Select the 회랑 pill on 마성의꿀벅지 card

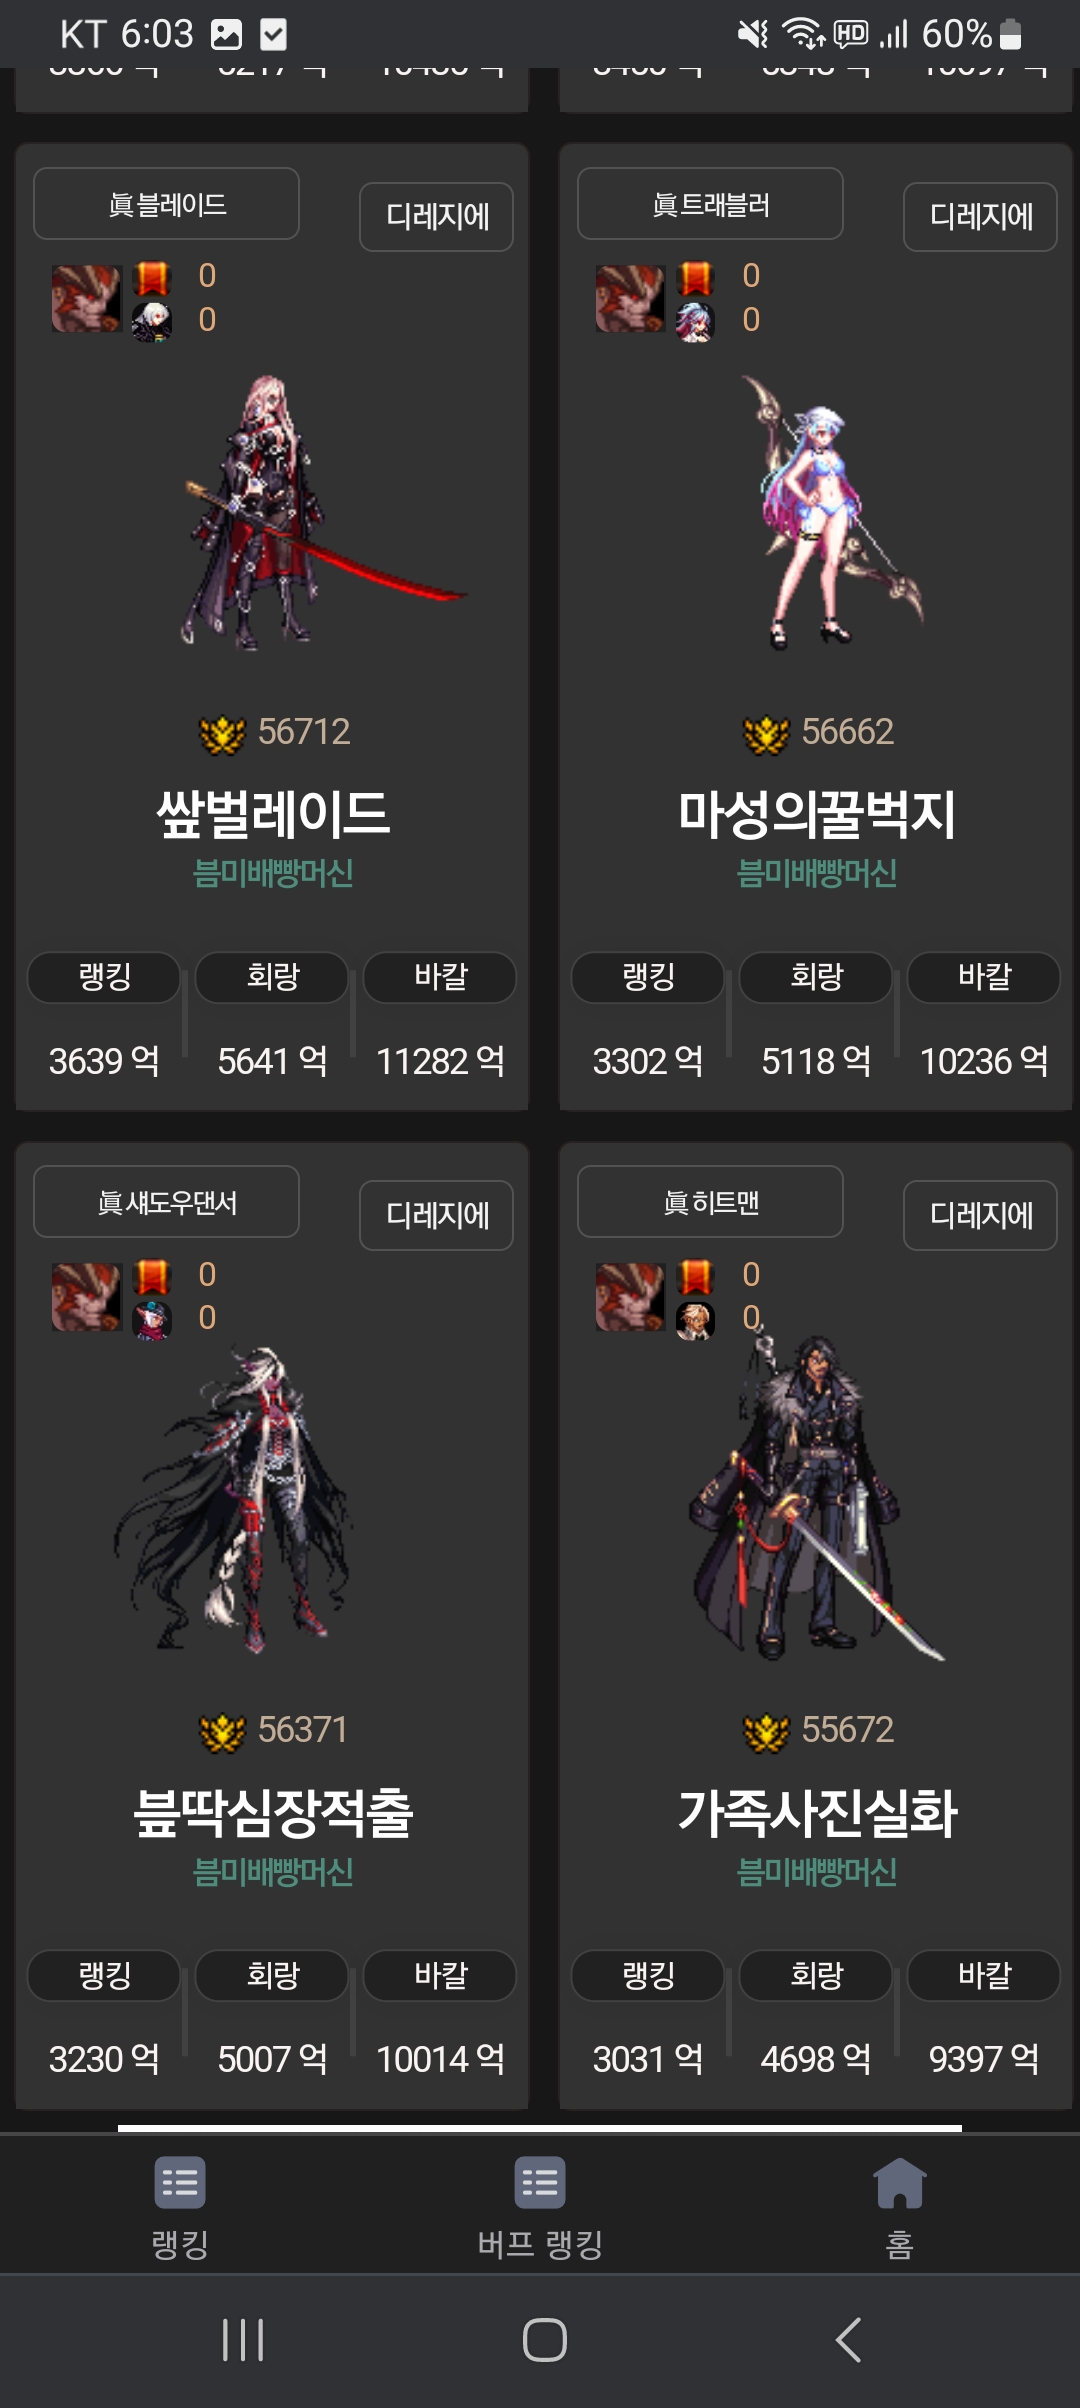816,977
